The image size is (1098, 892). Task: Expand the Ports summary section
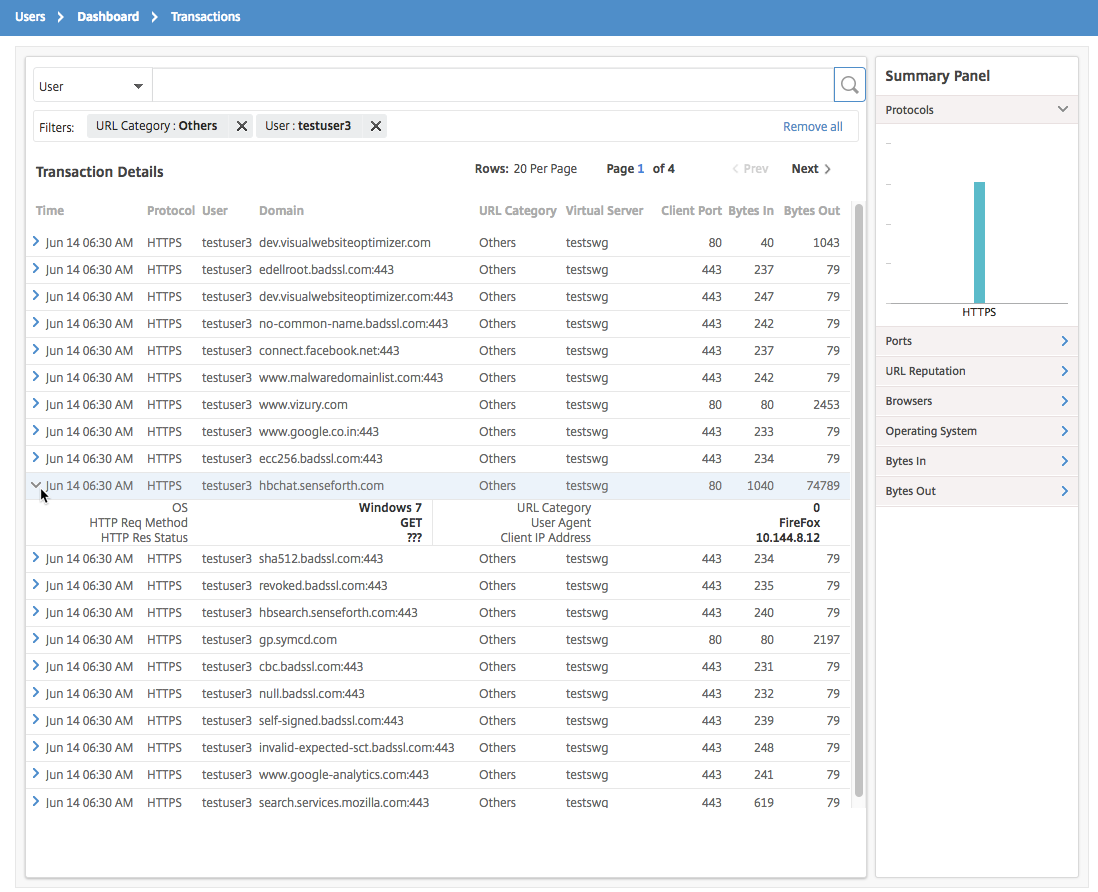click(1063, 341)
